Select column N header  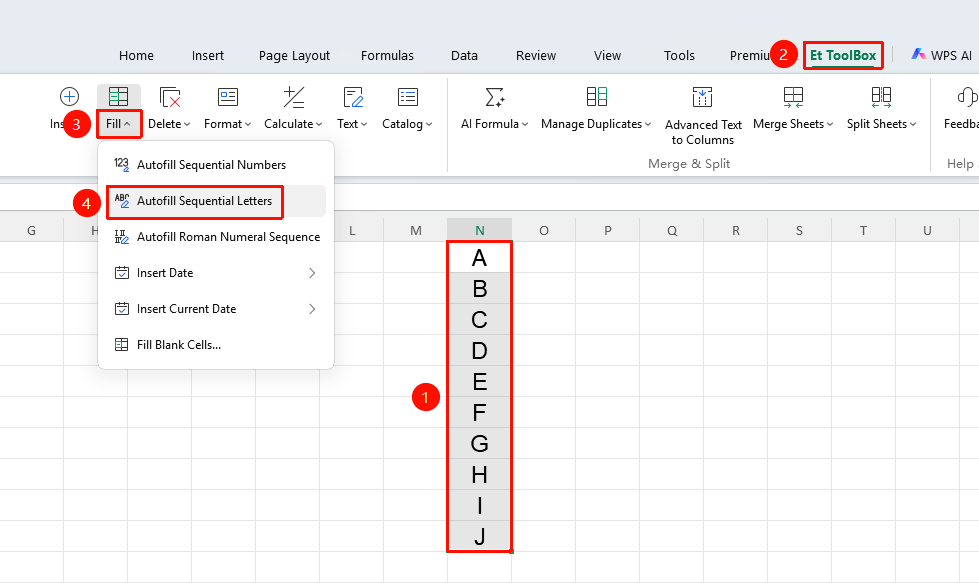click(480, 230)
